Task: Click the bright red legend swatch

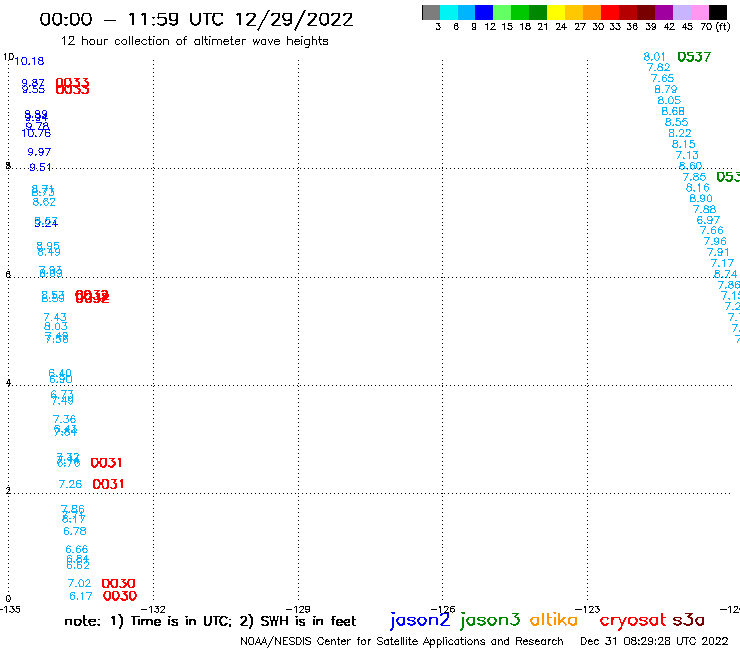Action: (610, 12)
